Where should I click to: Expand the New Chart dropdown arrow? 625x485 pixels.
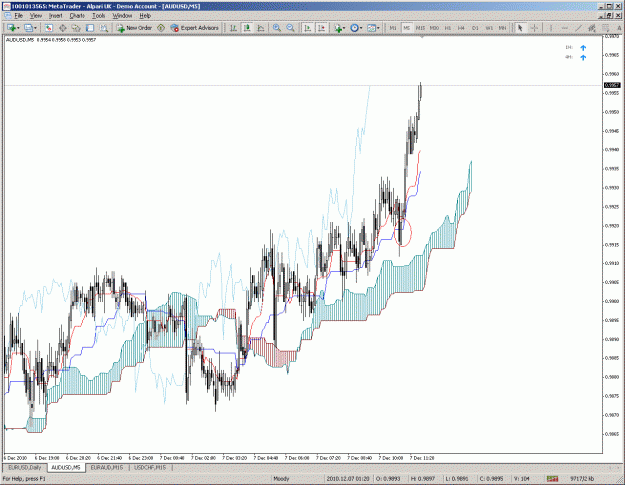click(x=18, y=28)
